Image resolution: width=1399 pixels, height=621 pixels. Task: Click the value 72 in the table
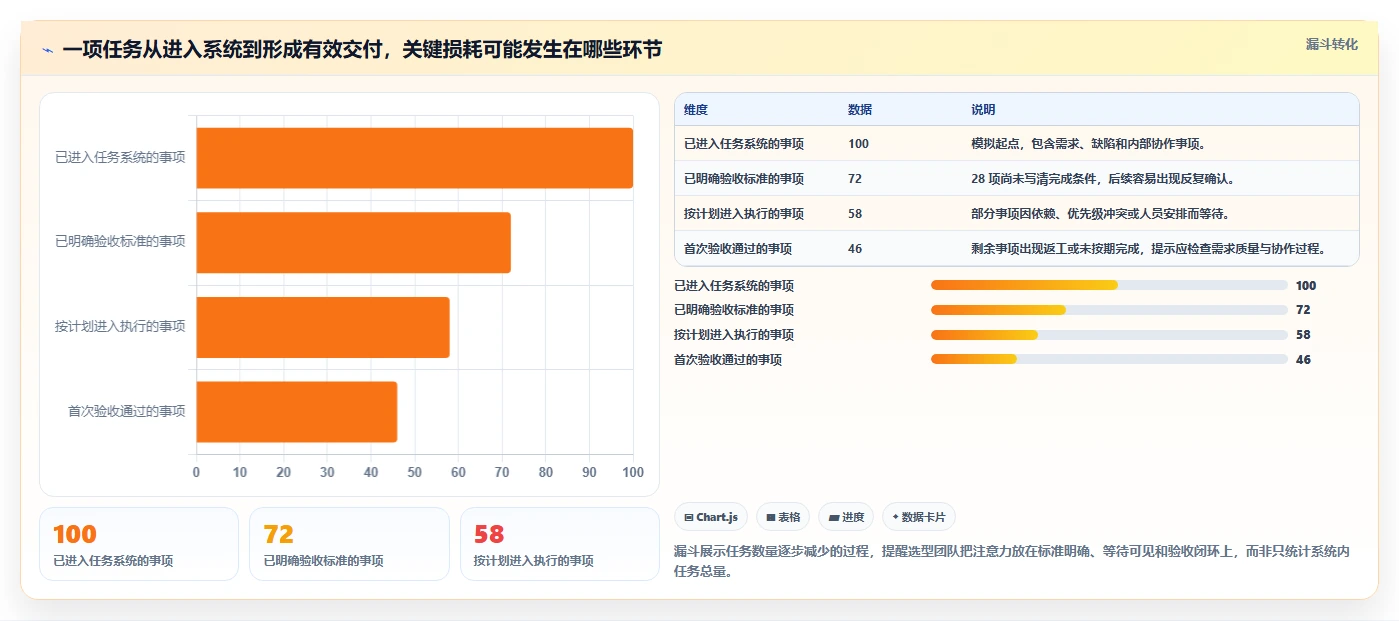coord(855,179)
